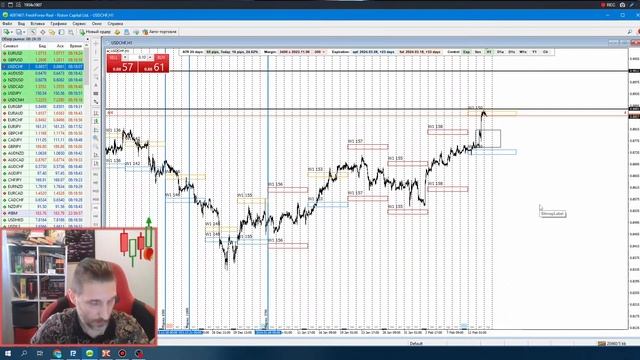Select the USDJPY row in Market Watch

[42, 93]
